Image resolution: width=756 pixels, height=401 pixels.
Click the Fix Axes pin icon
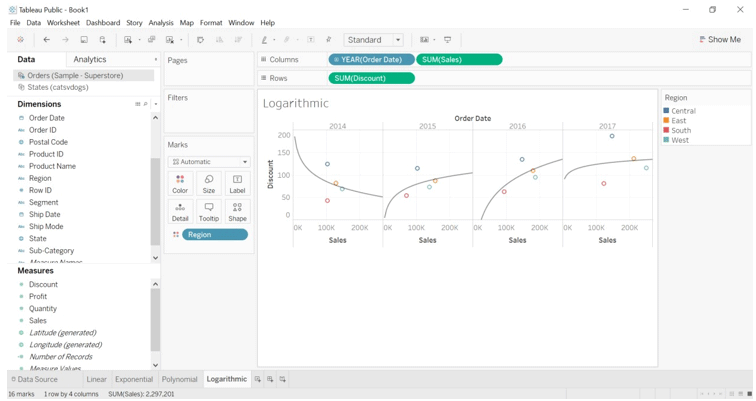(x=329, y=40)
